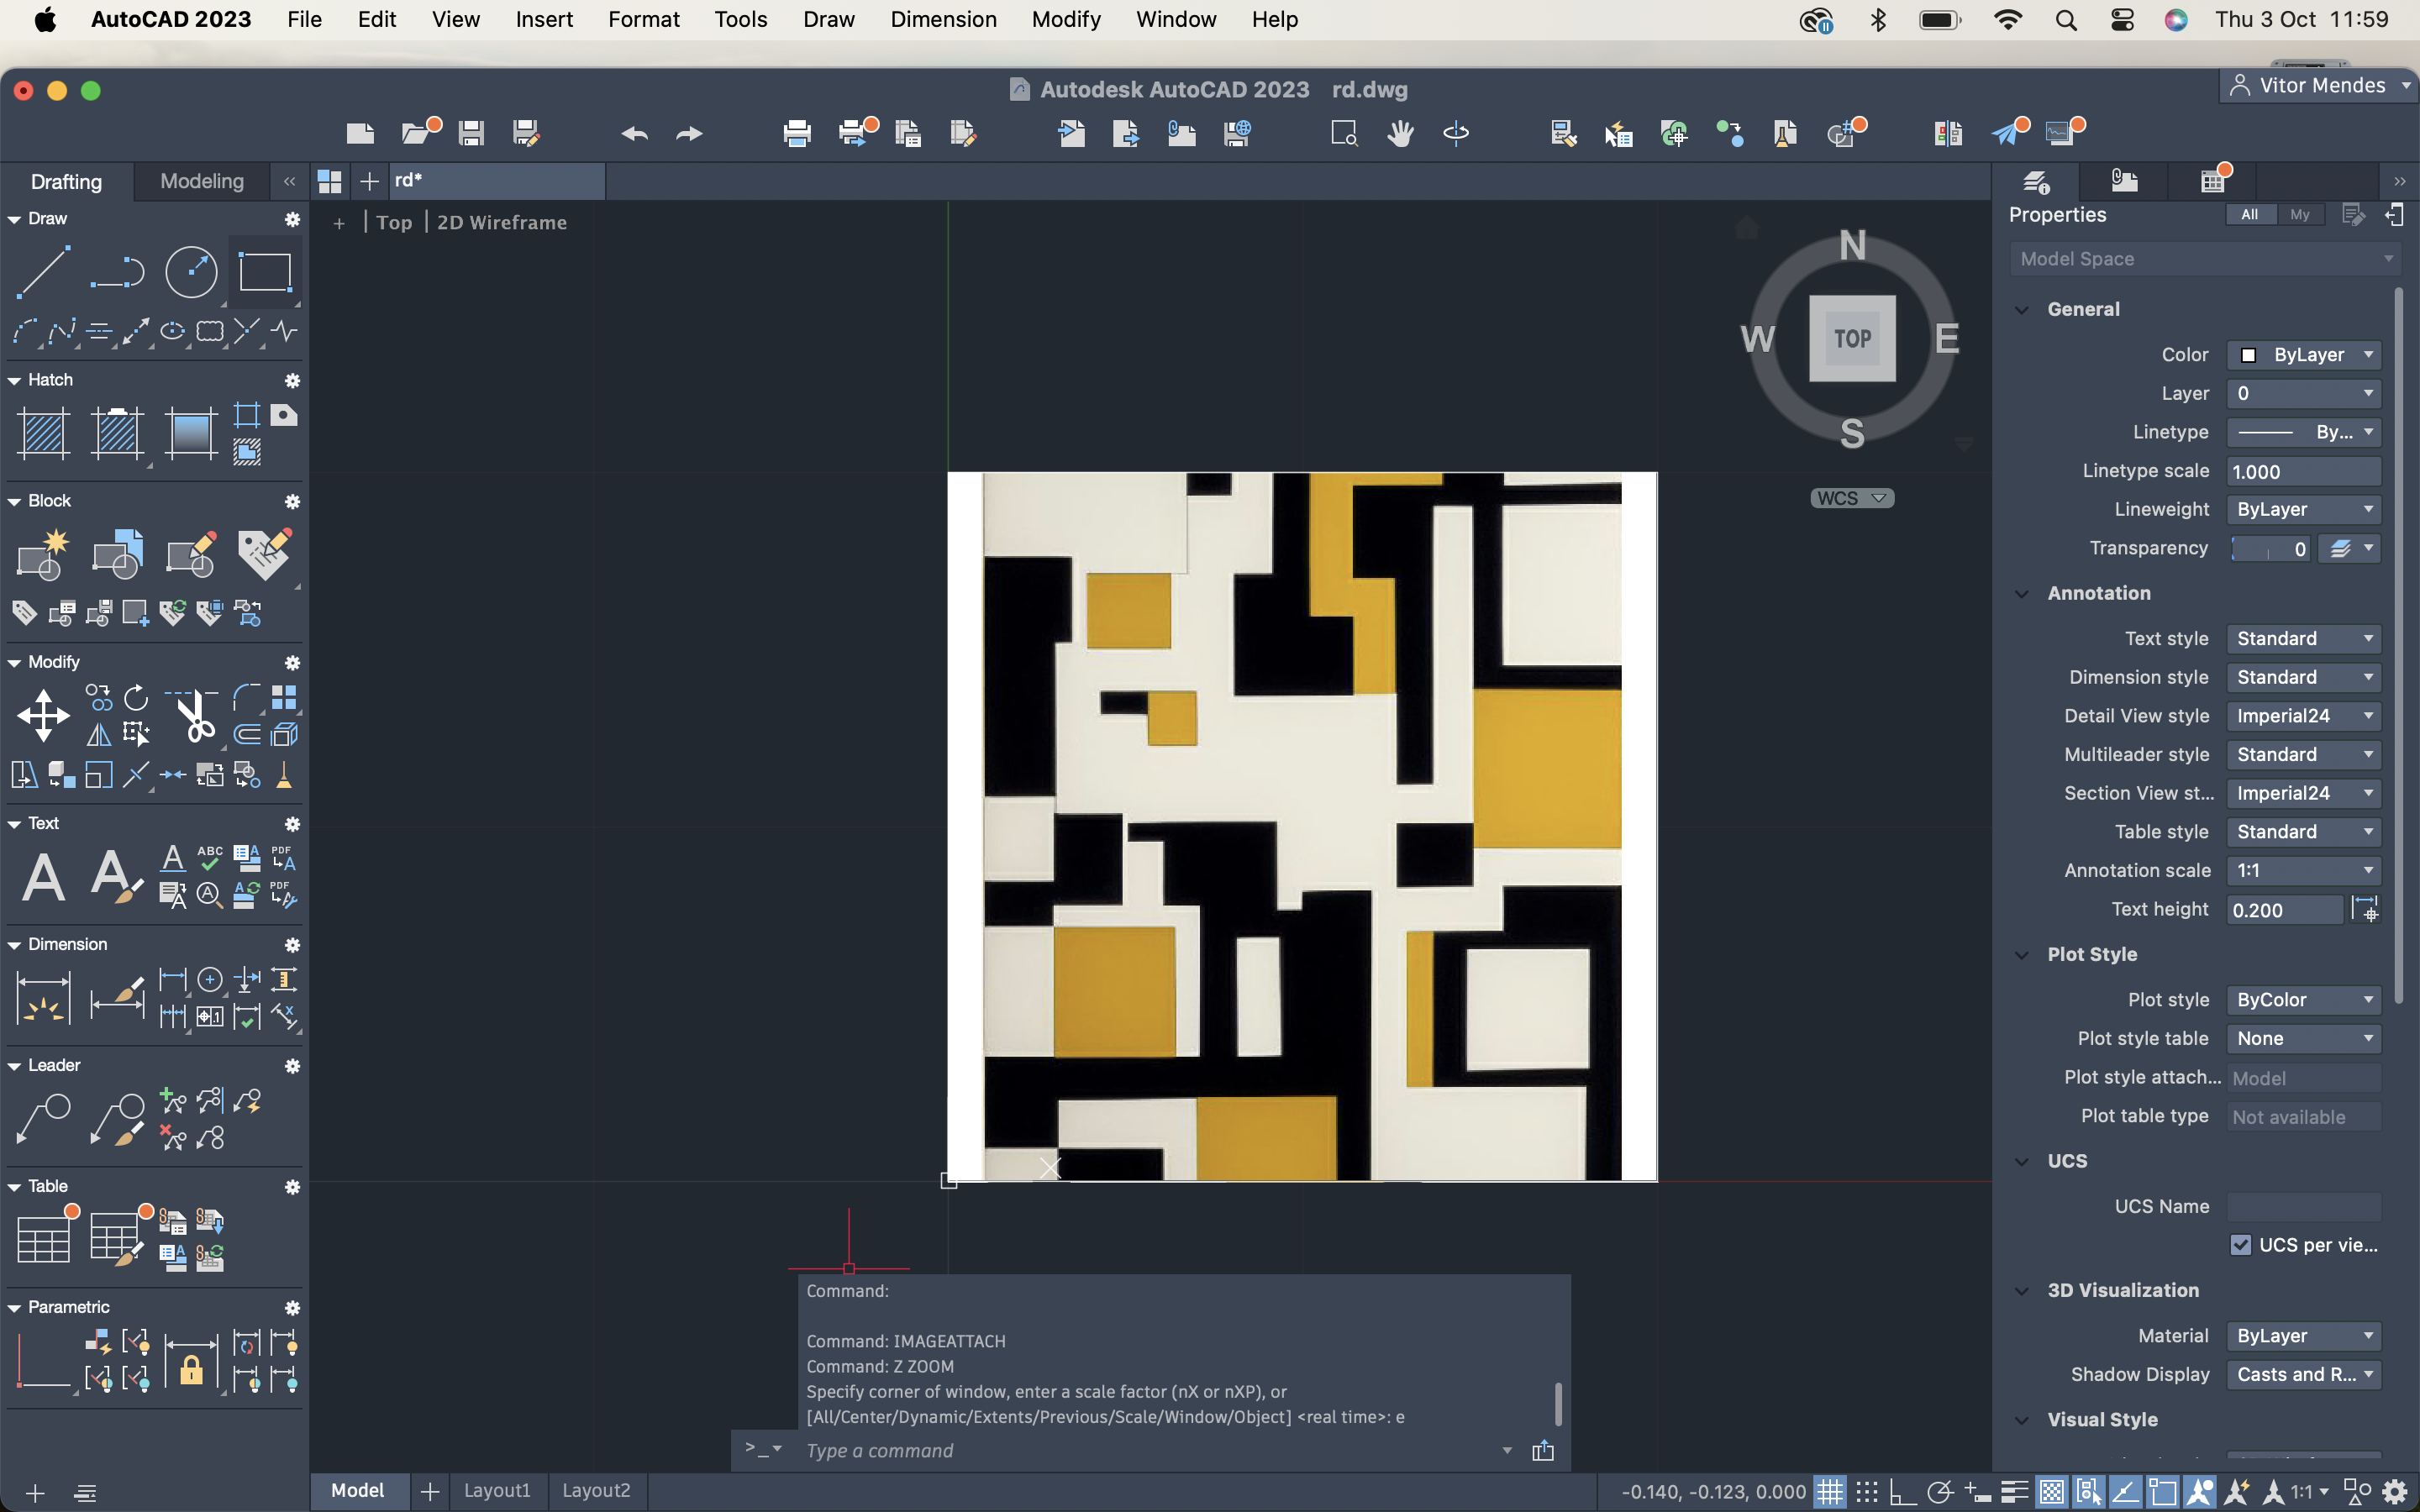The image size is (2420, 1512).
Task: Select the Rectangle draw tool
Action: [265, 272]
